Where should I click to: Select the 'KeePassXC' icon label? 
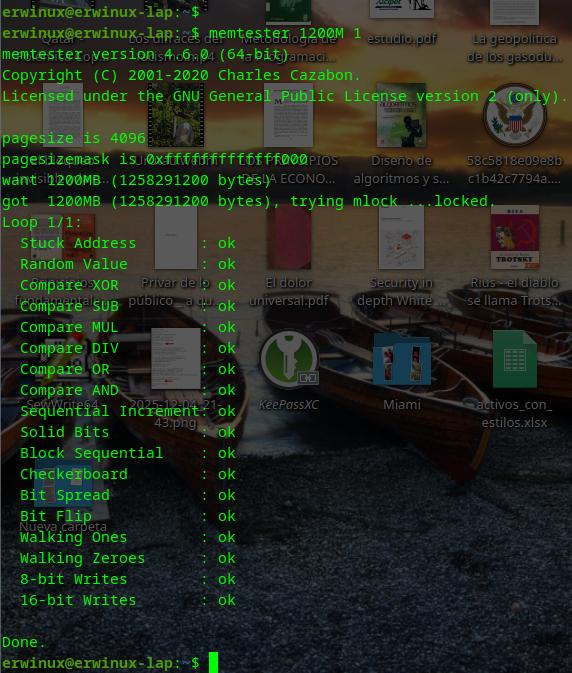[x=289, y=405]
